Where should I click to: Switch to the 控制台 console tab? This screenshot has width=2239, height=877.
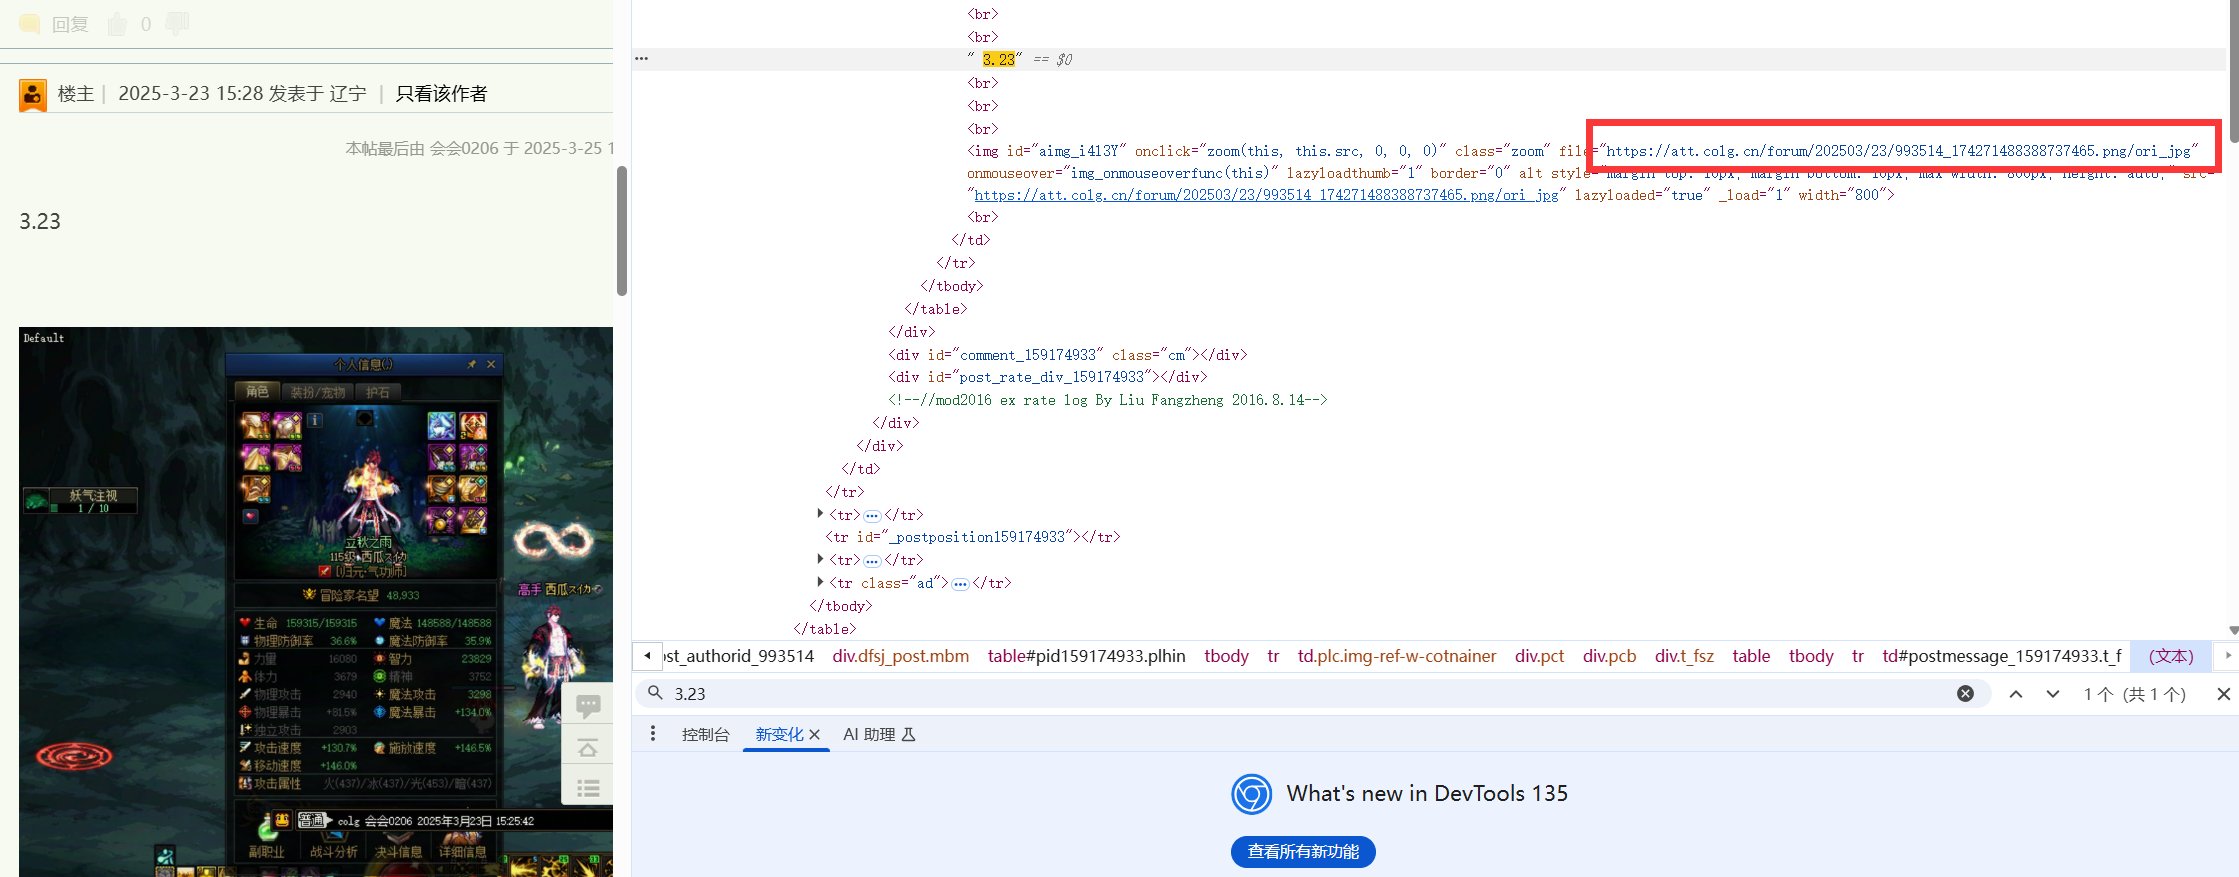pyautogui.click(x=705, y=734)
